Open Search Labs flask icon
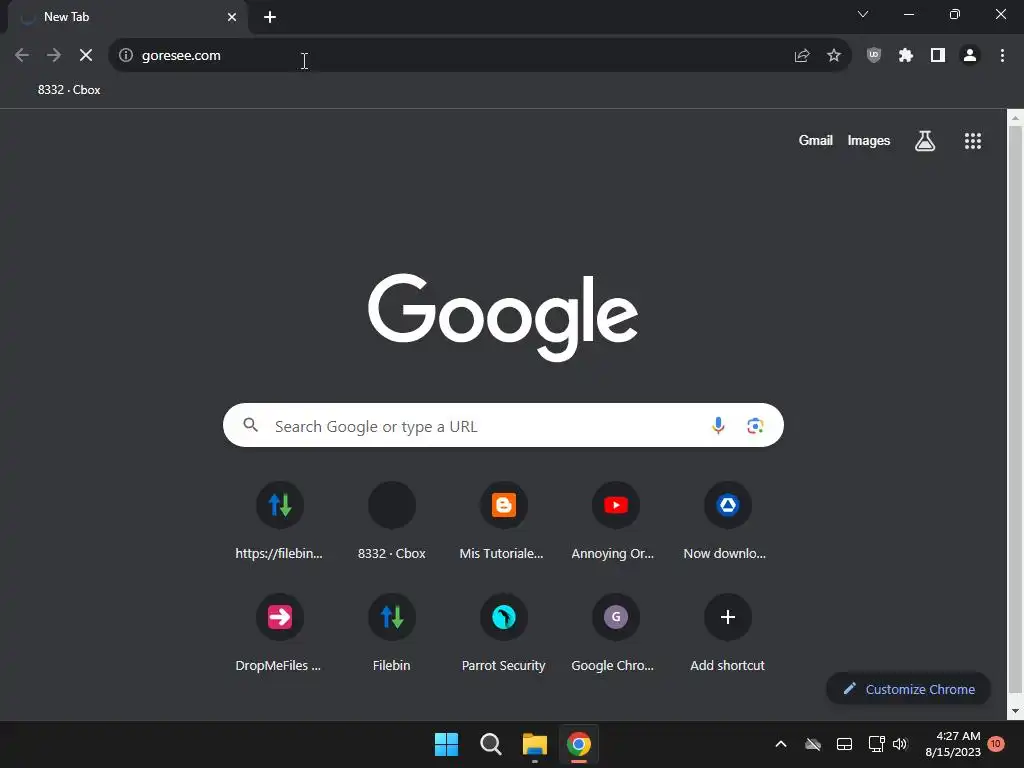The image size is (1024, 768). (925, 140)
